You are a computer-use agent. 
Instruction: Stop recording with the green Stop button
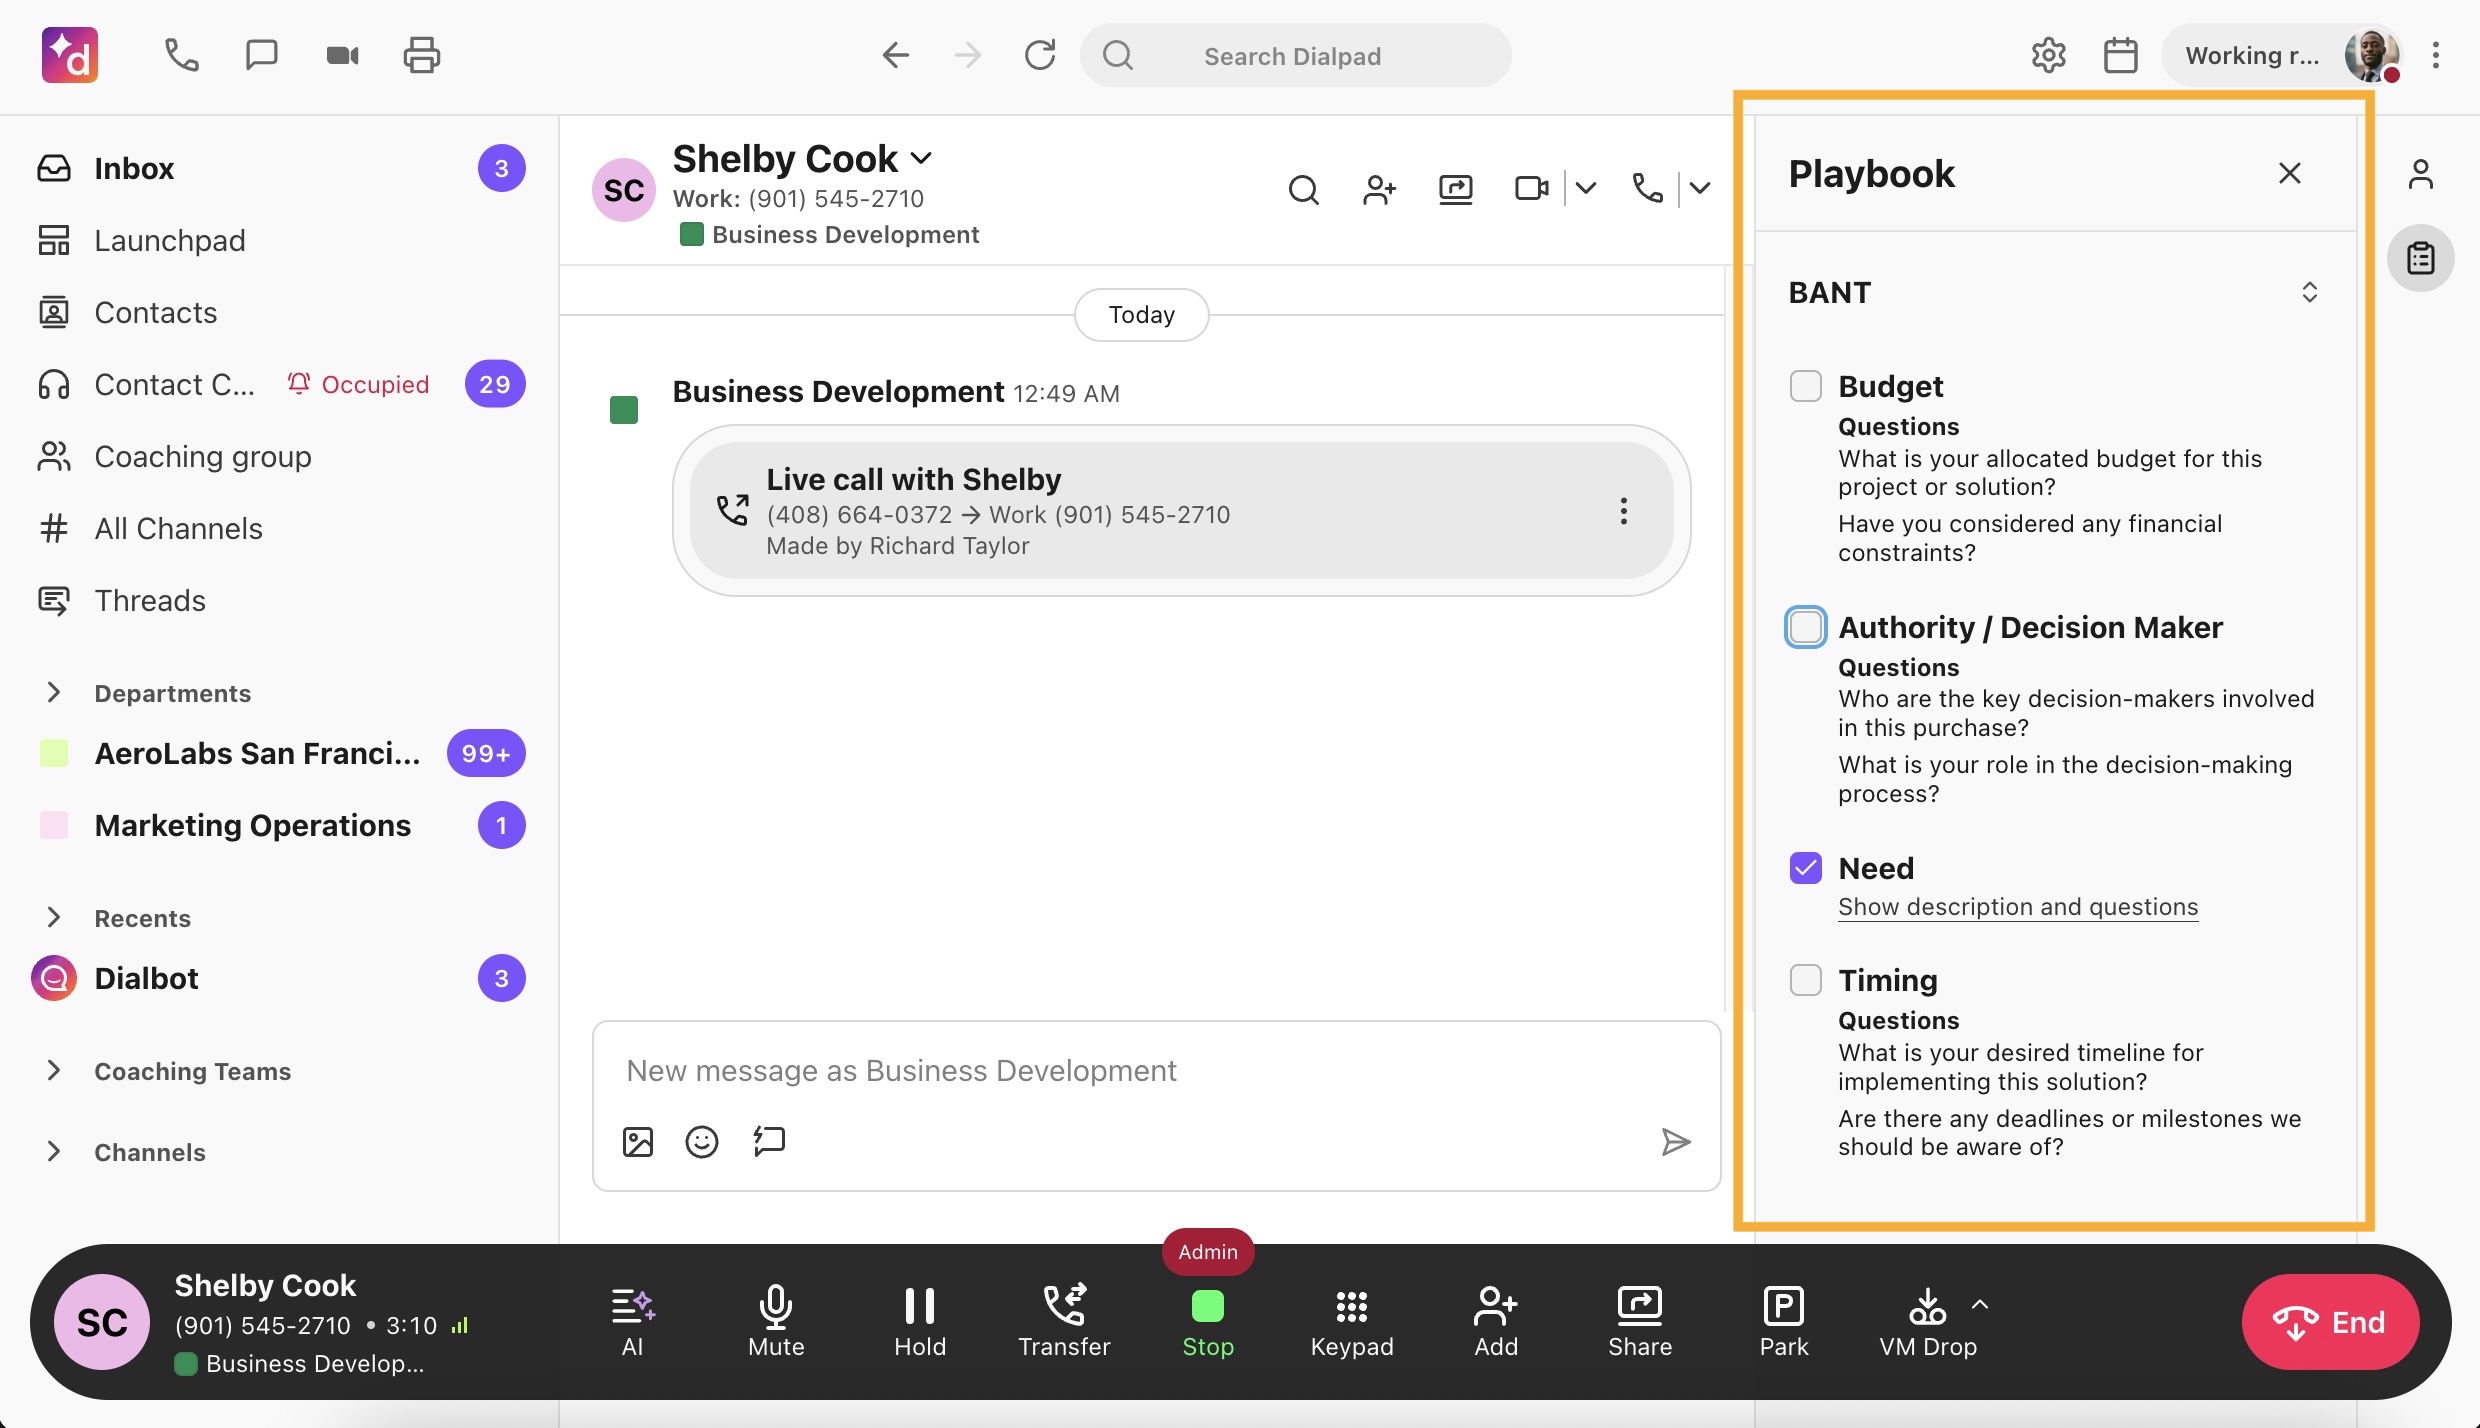click(1207, 1322)
